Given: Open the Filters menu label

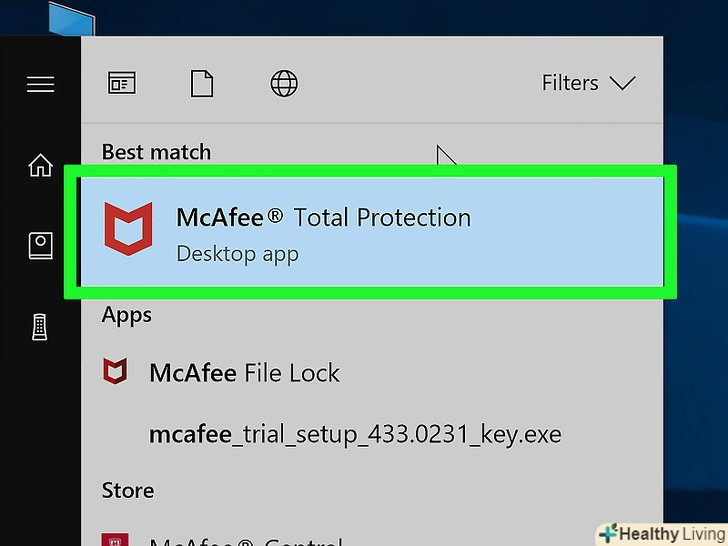Looking at the screenshot, I should tap(570, 84).
